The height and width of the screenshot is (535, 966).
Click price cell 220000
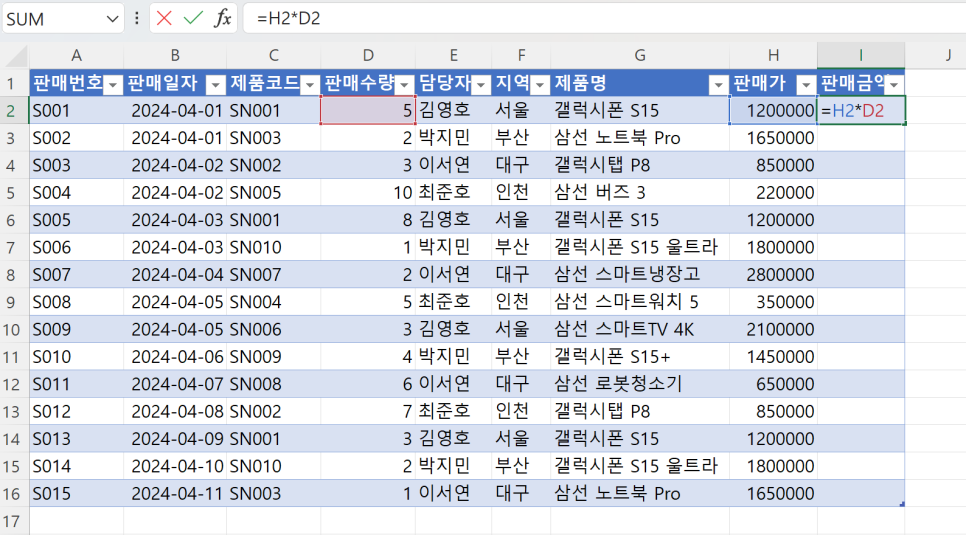pyautogui.click(x=774, y=192)
